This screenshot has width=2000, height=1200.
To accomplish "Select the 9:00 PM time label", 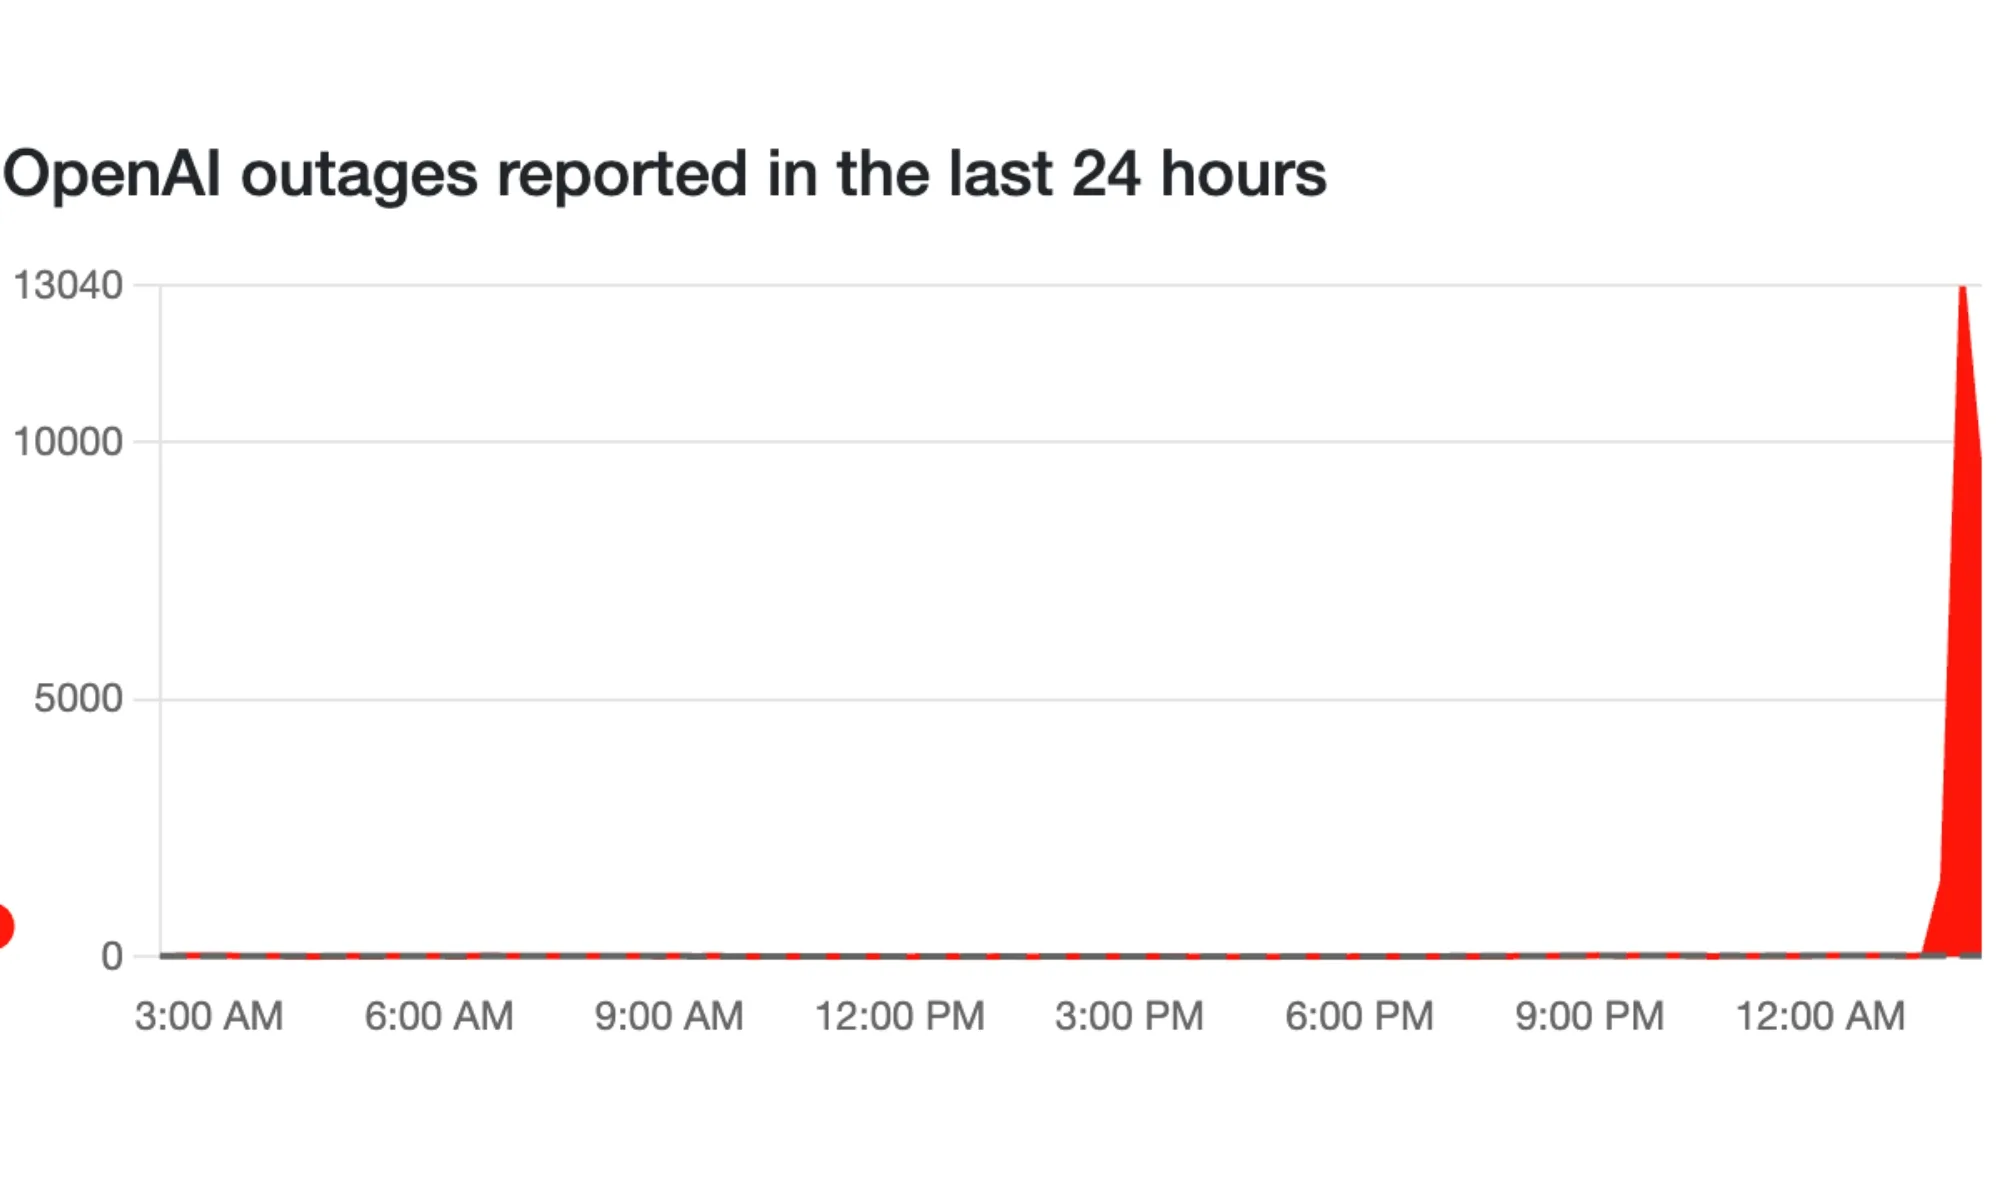I will click(1589, 1017).
